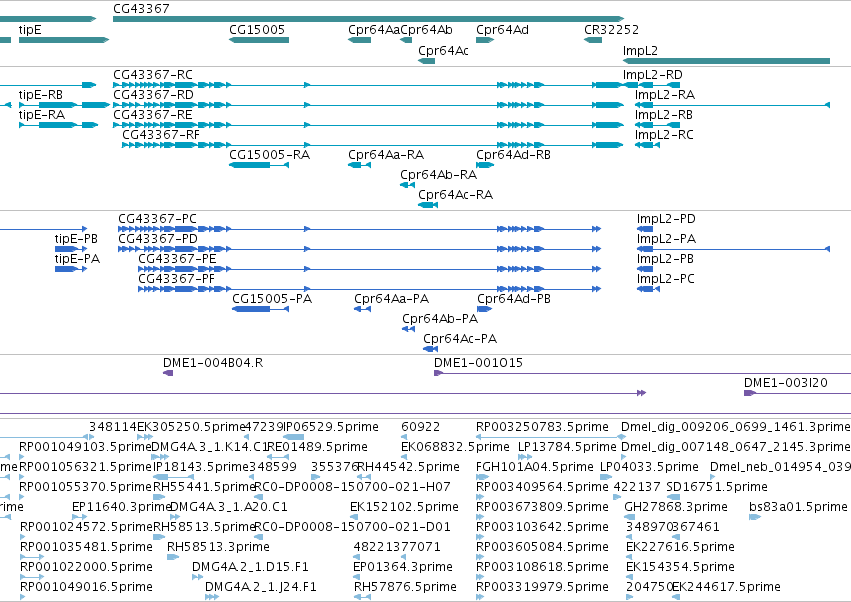Image resolution: width=851 pixels, height=602 pixels.
Task: Click the LP13784.5prime EST label
Action: tap(567, 447)
